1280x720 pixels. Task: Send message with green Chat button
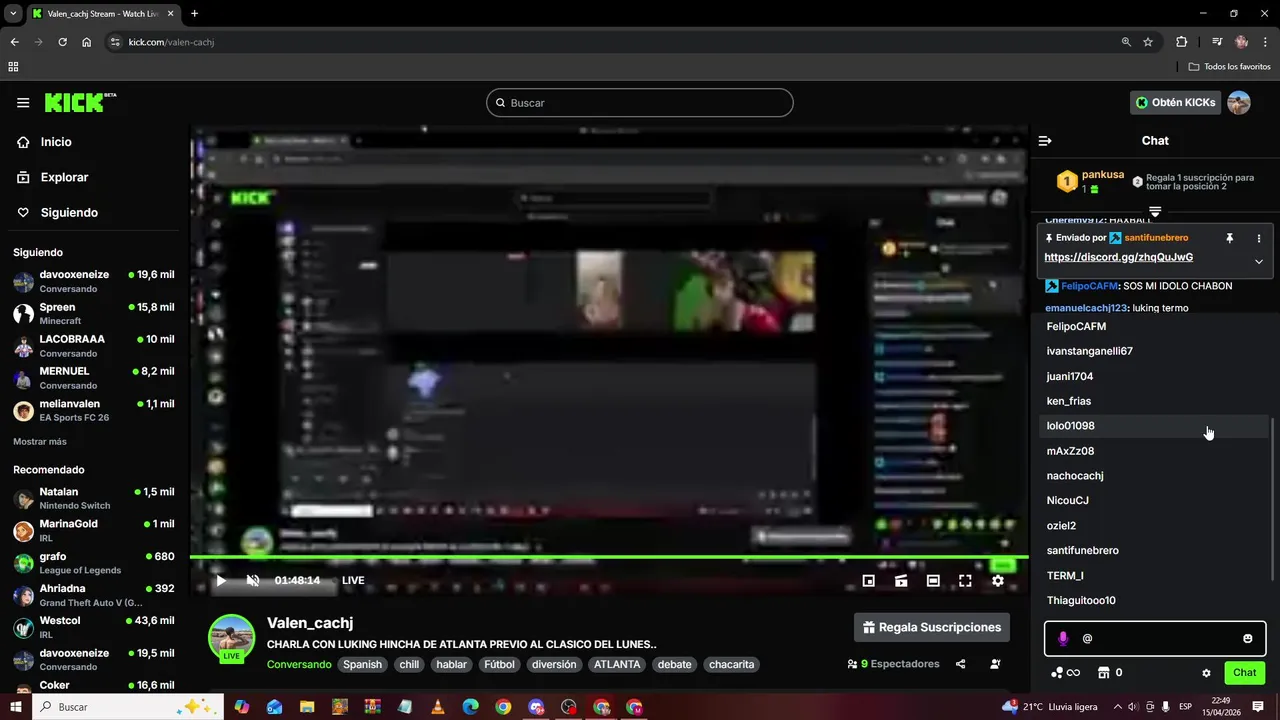1244,673
